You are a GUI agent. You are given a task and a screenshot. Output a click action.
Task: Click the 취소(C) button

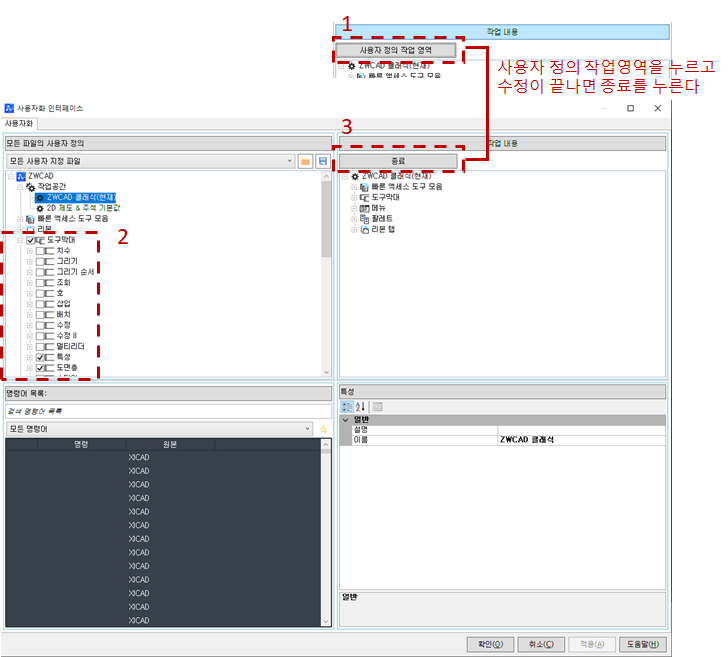[541, 644]
